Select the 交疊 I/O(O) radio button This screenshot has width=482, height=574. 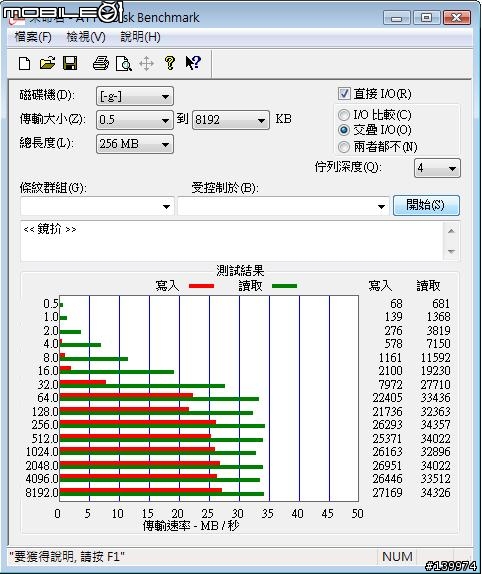click(344, 130)
